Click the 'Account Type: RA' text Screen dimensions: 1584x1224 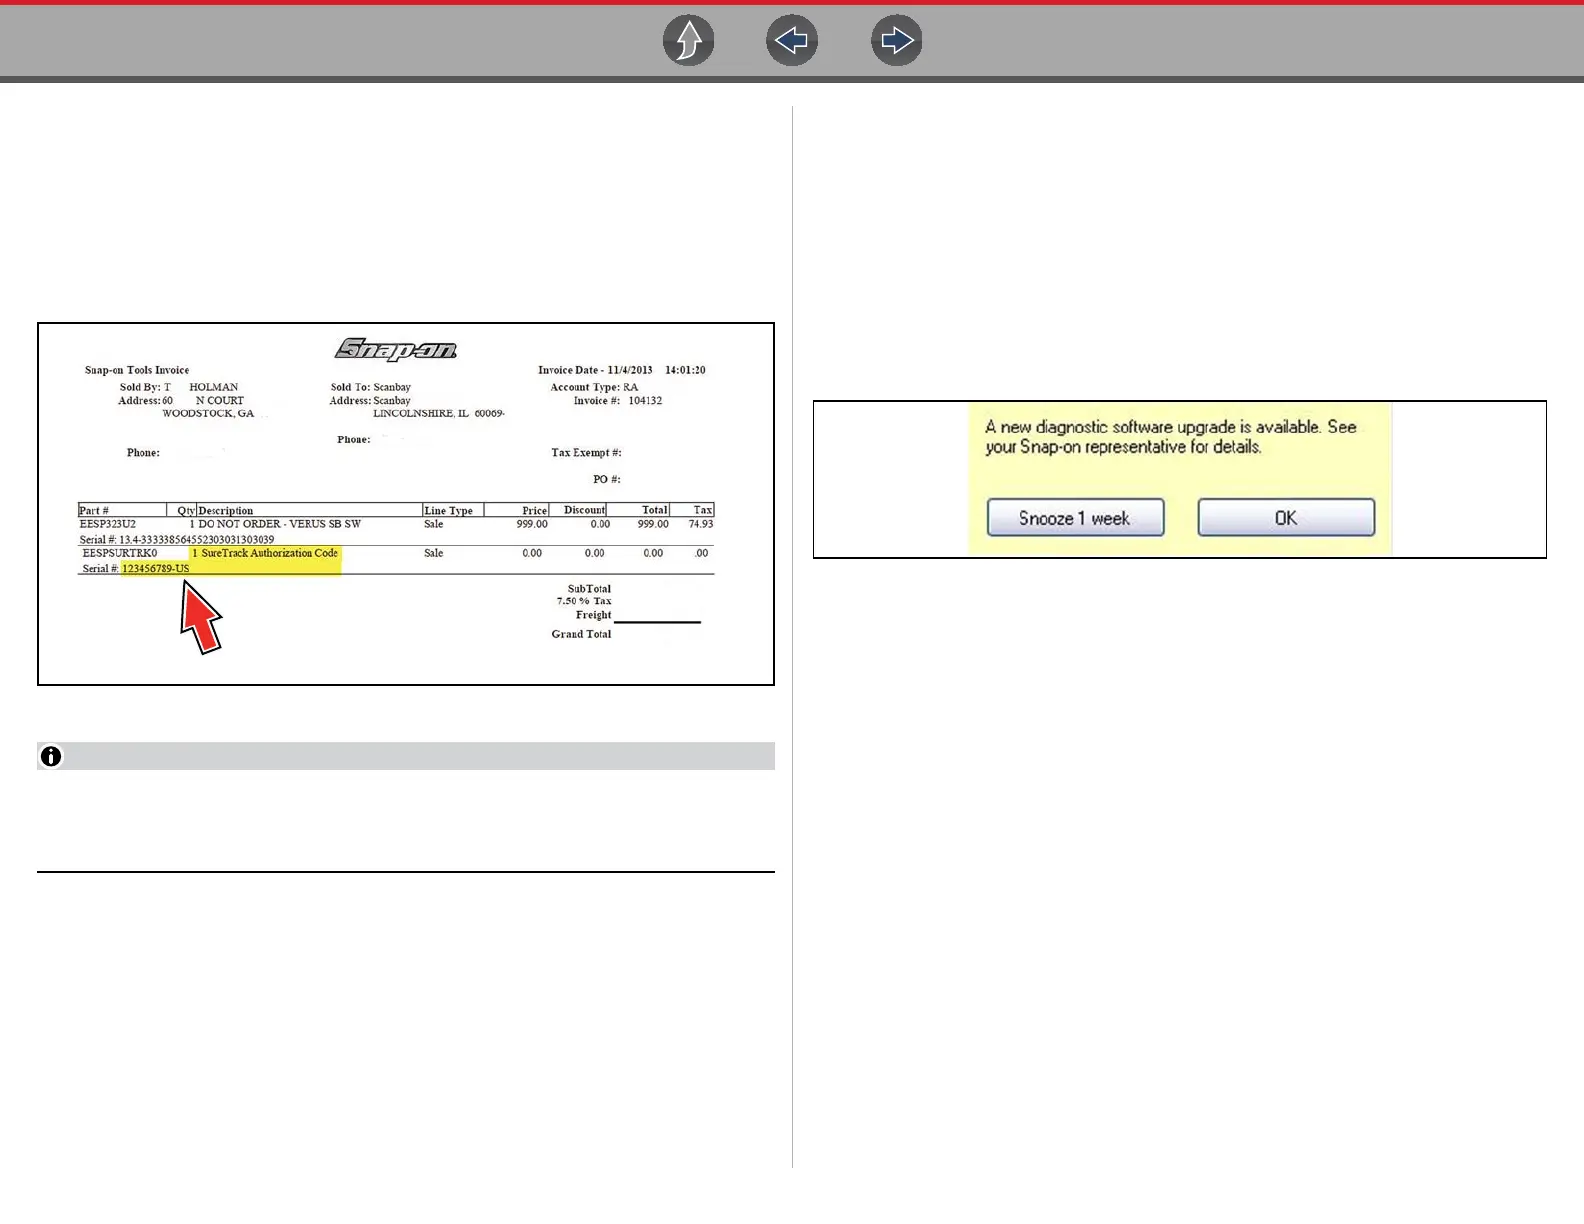(594, 387)
